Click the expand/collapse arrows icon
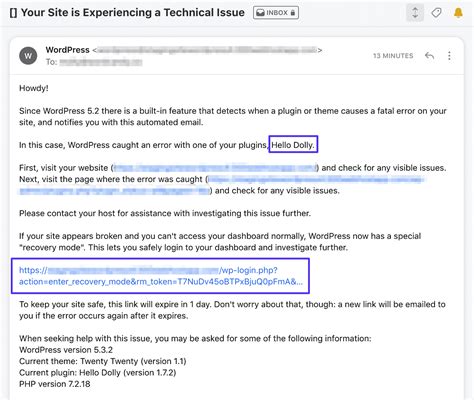Screen dimensions: 474x400 click(415, 13)
